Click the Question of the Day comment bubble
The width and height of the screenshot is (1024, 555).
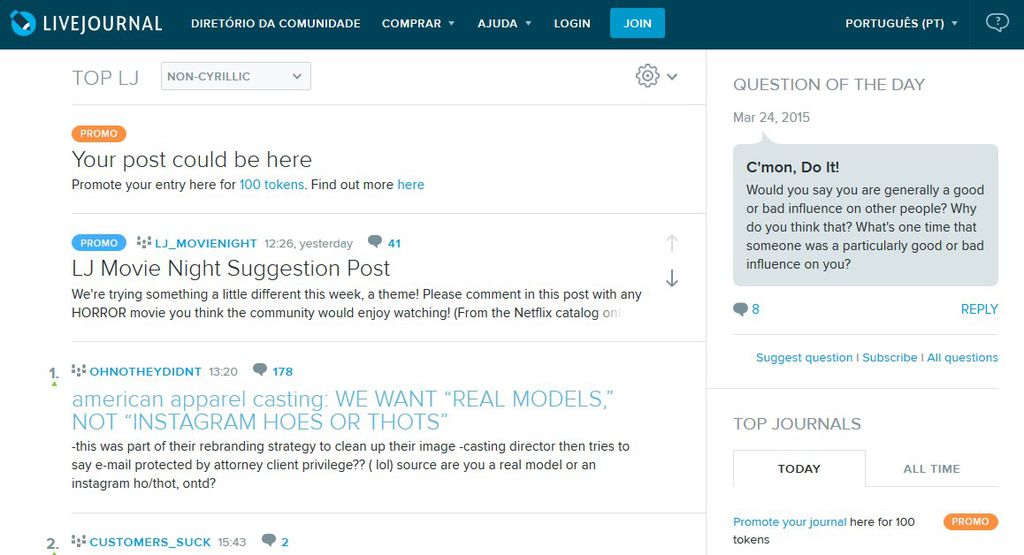pos(740,309)
